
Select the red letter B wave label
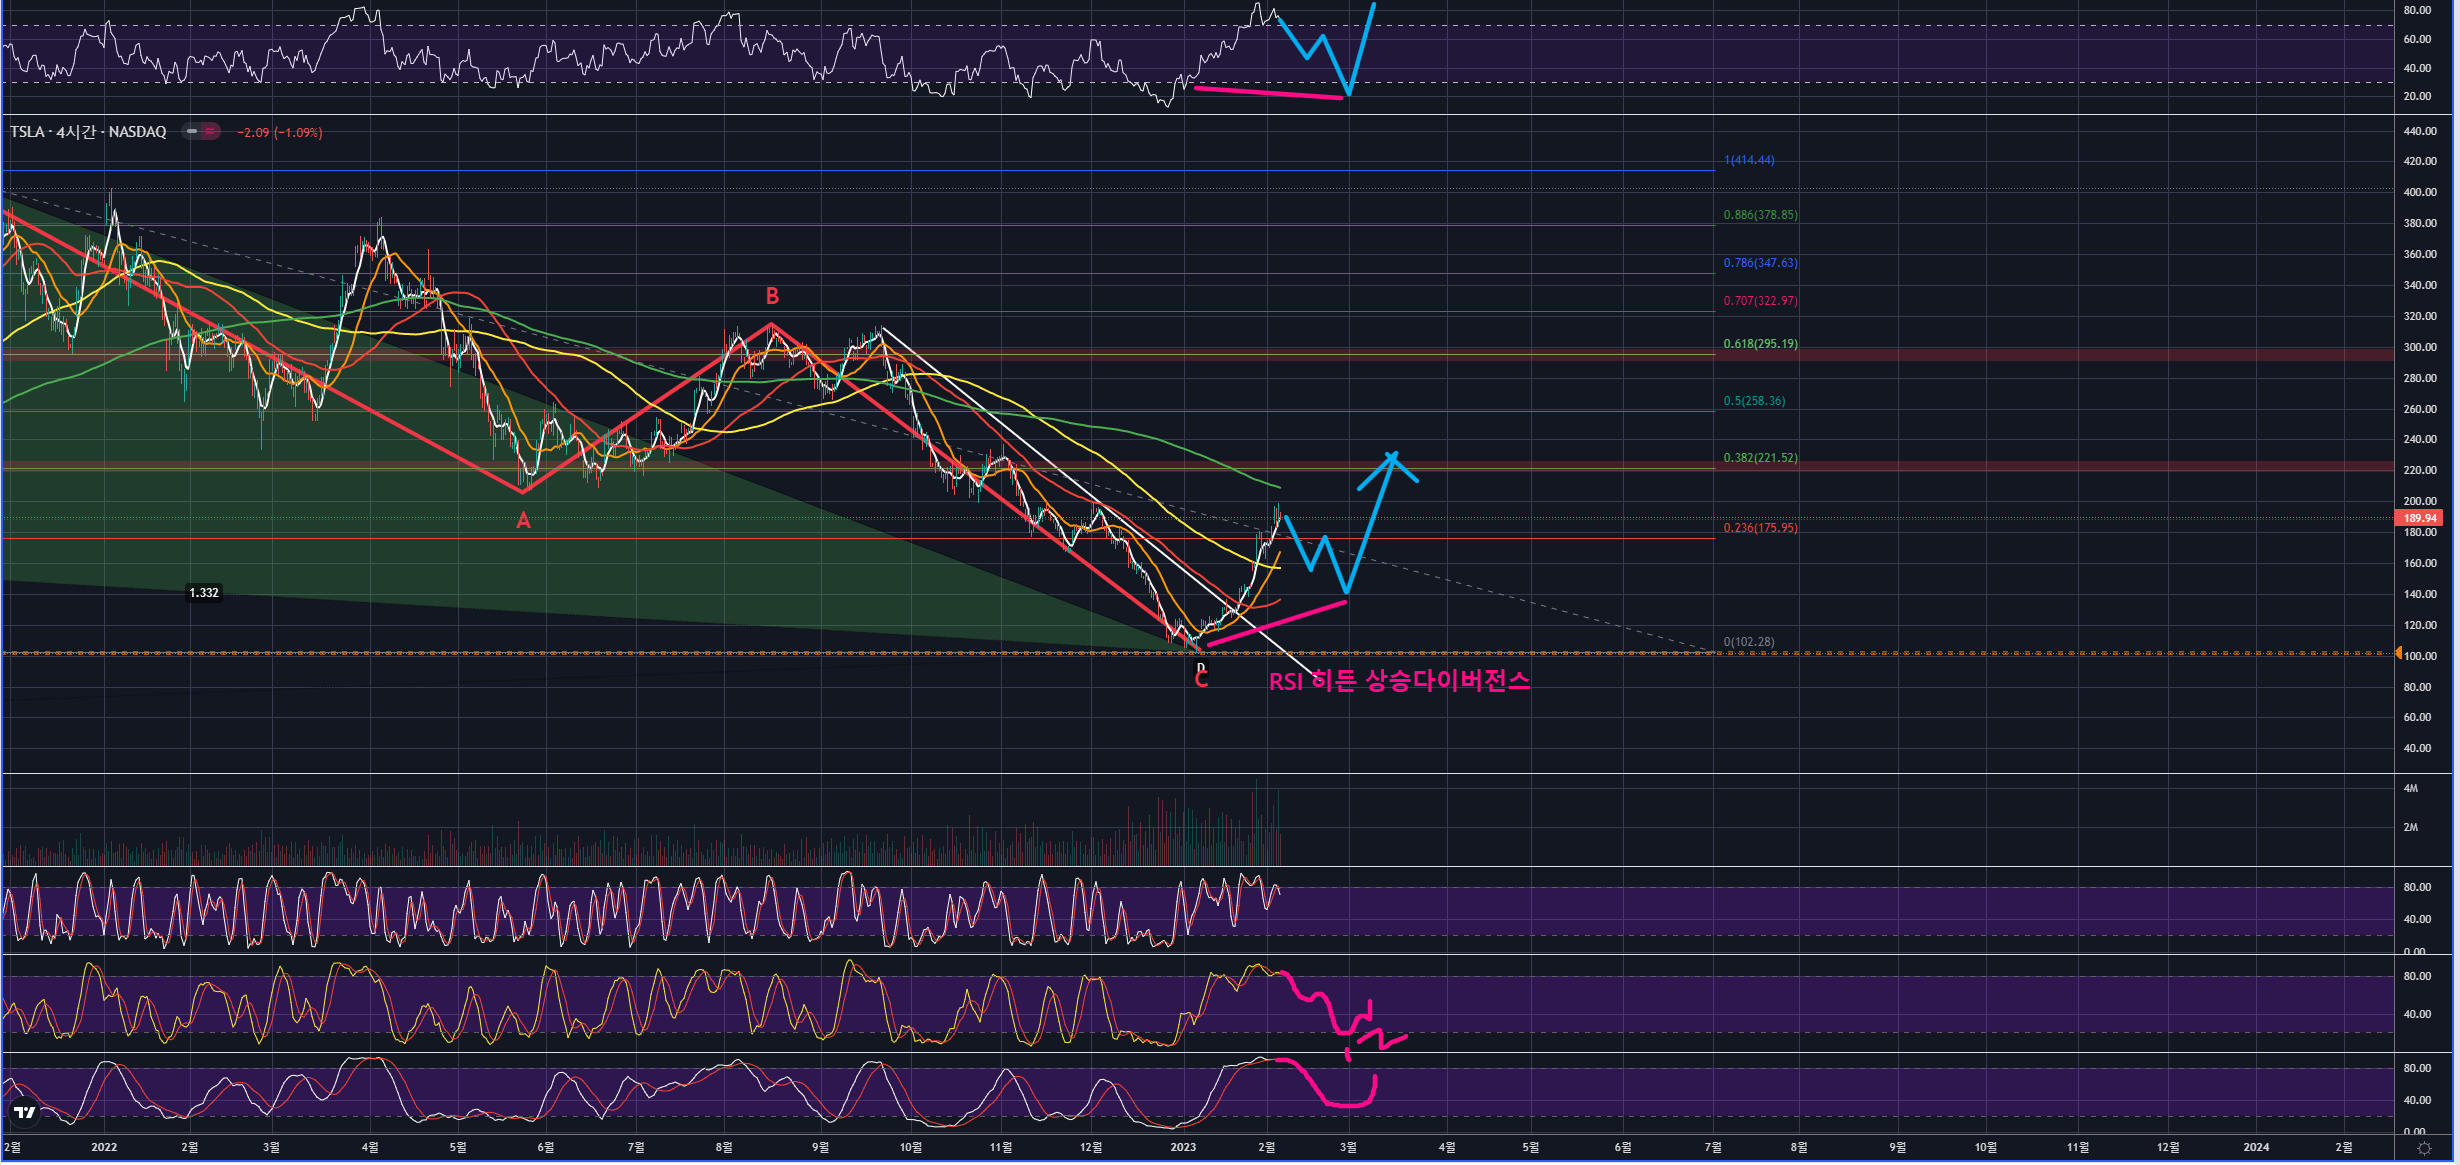click(x=772, y=296)
